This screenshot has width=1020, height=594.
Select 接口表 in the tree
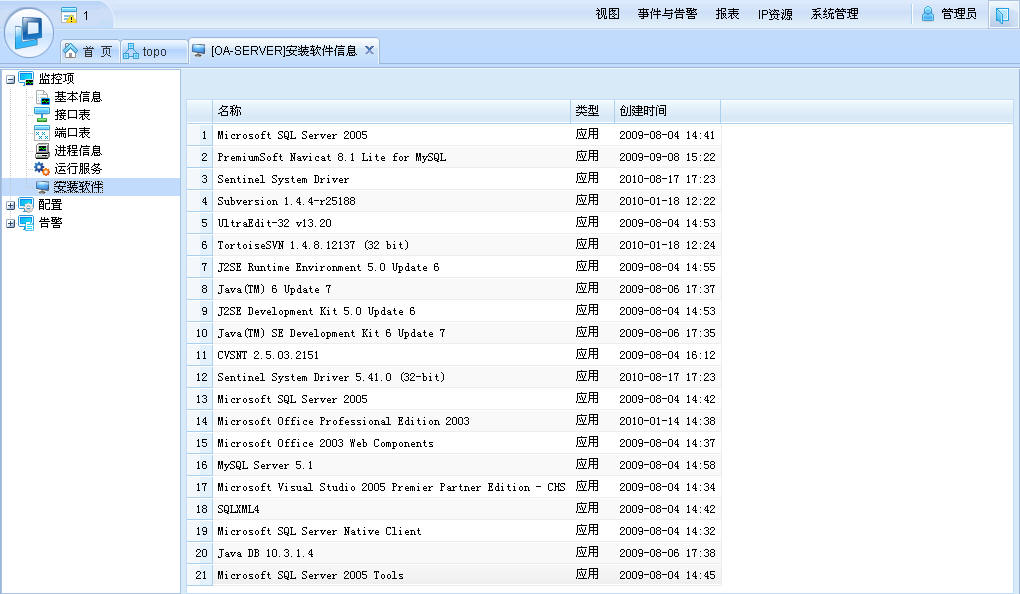[72, 115]
